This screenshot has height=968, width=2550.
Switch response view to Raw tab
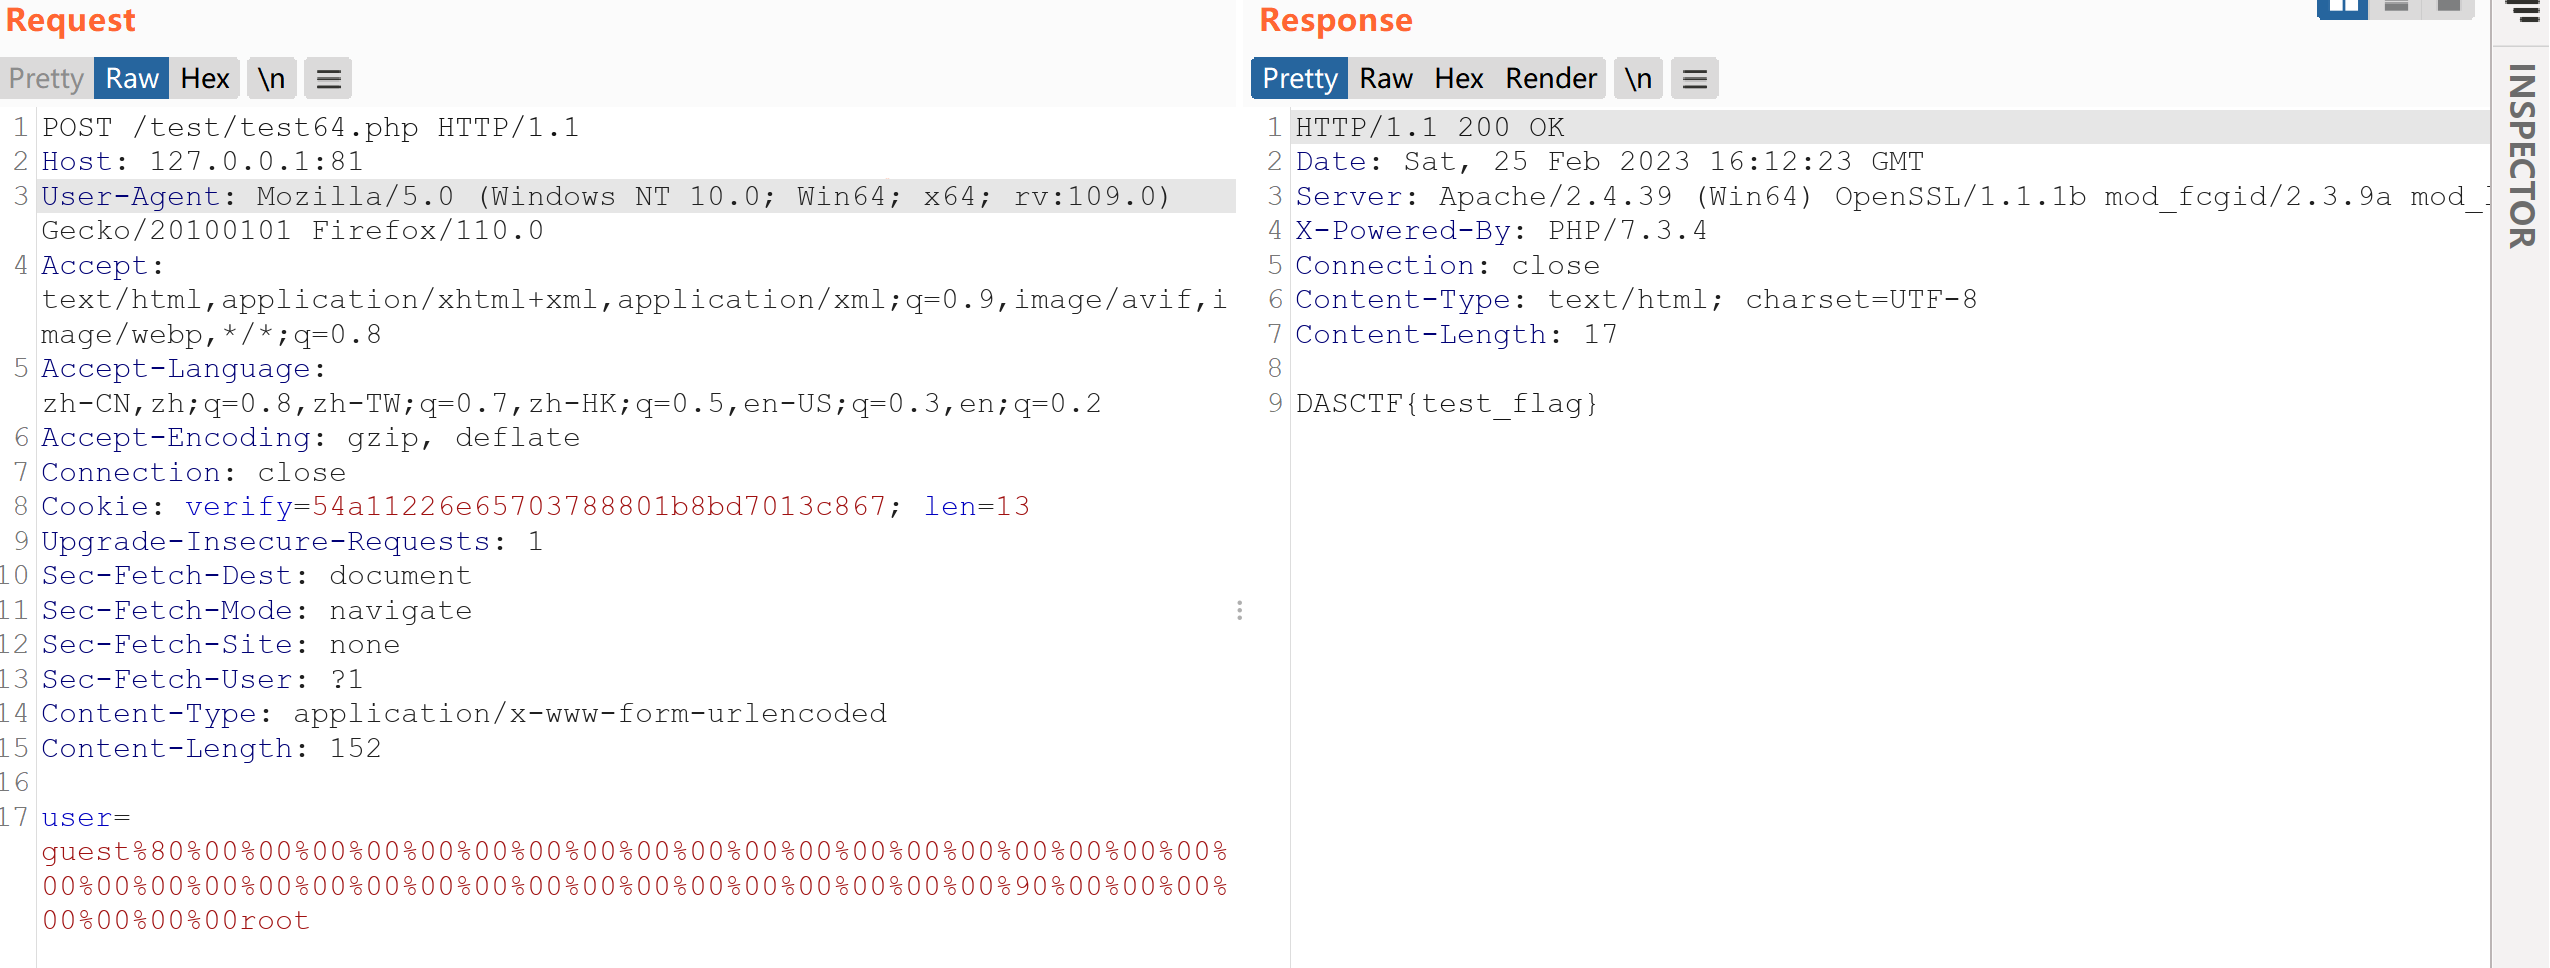1386,79
